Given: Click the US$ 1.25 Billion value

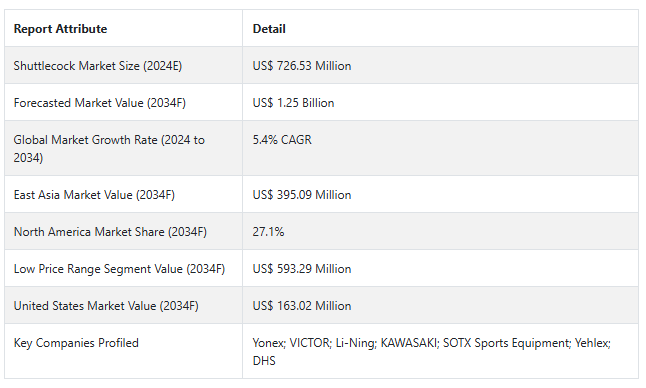Looking at the screenshot, I should pyautogui.click(x=293, y=103).
